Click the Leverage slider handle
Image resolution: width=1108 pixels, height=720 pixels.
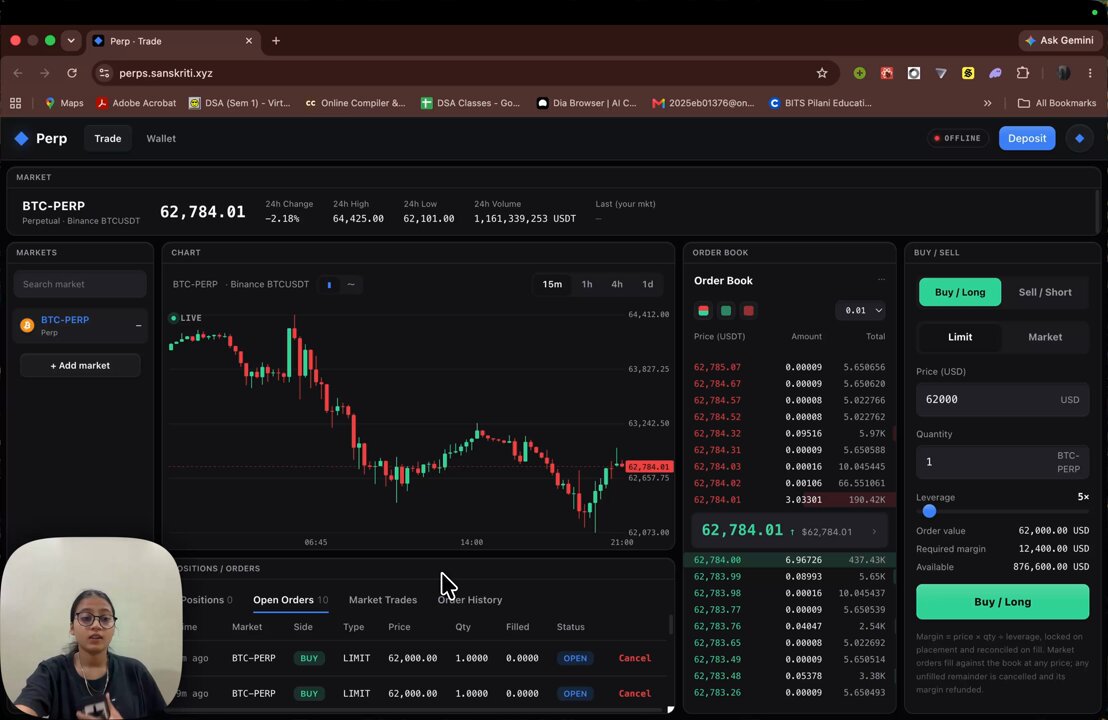click(x=929, y=511)
